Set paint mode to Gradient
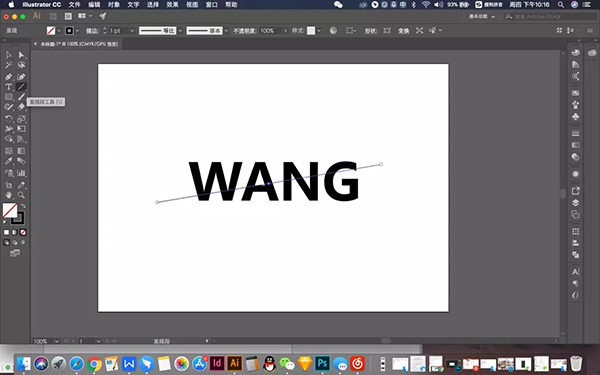Viewport: 600px width, 375px height. tap(15, 232)
